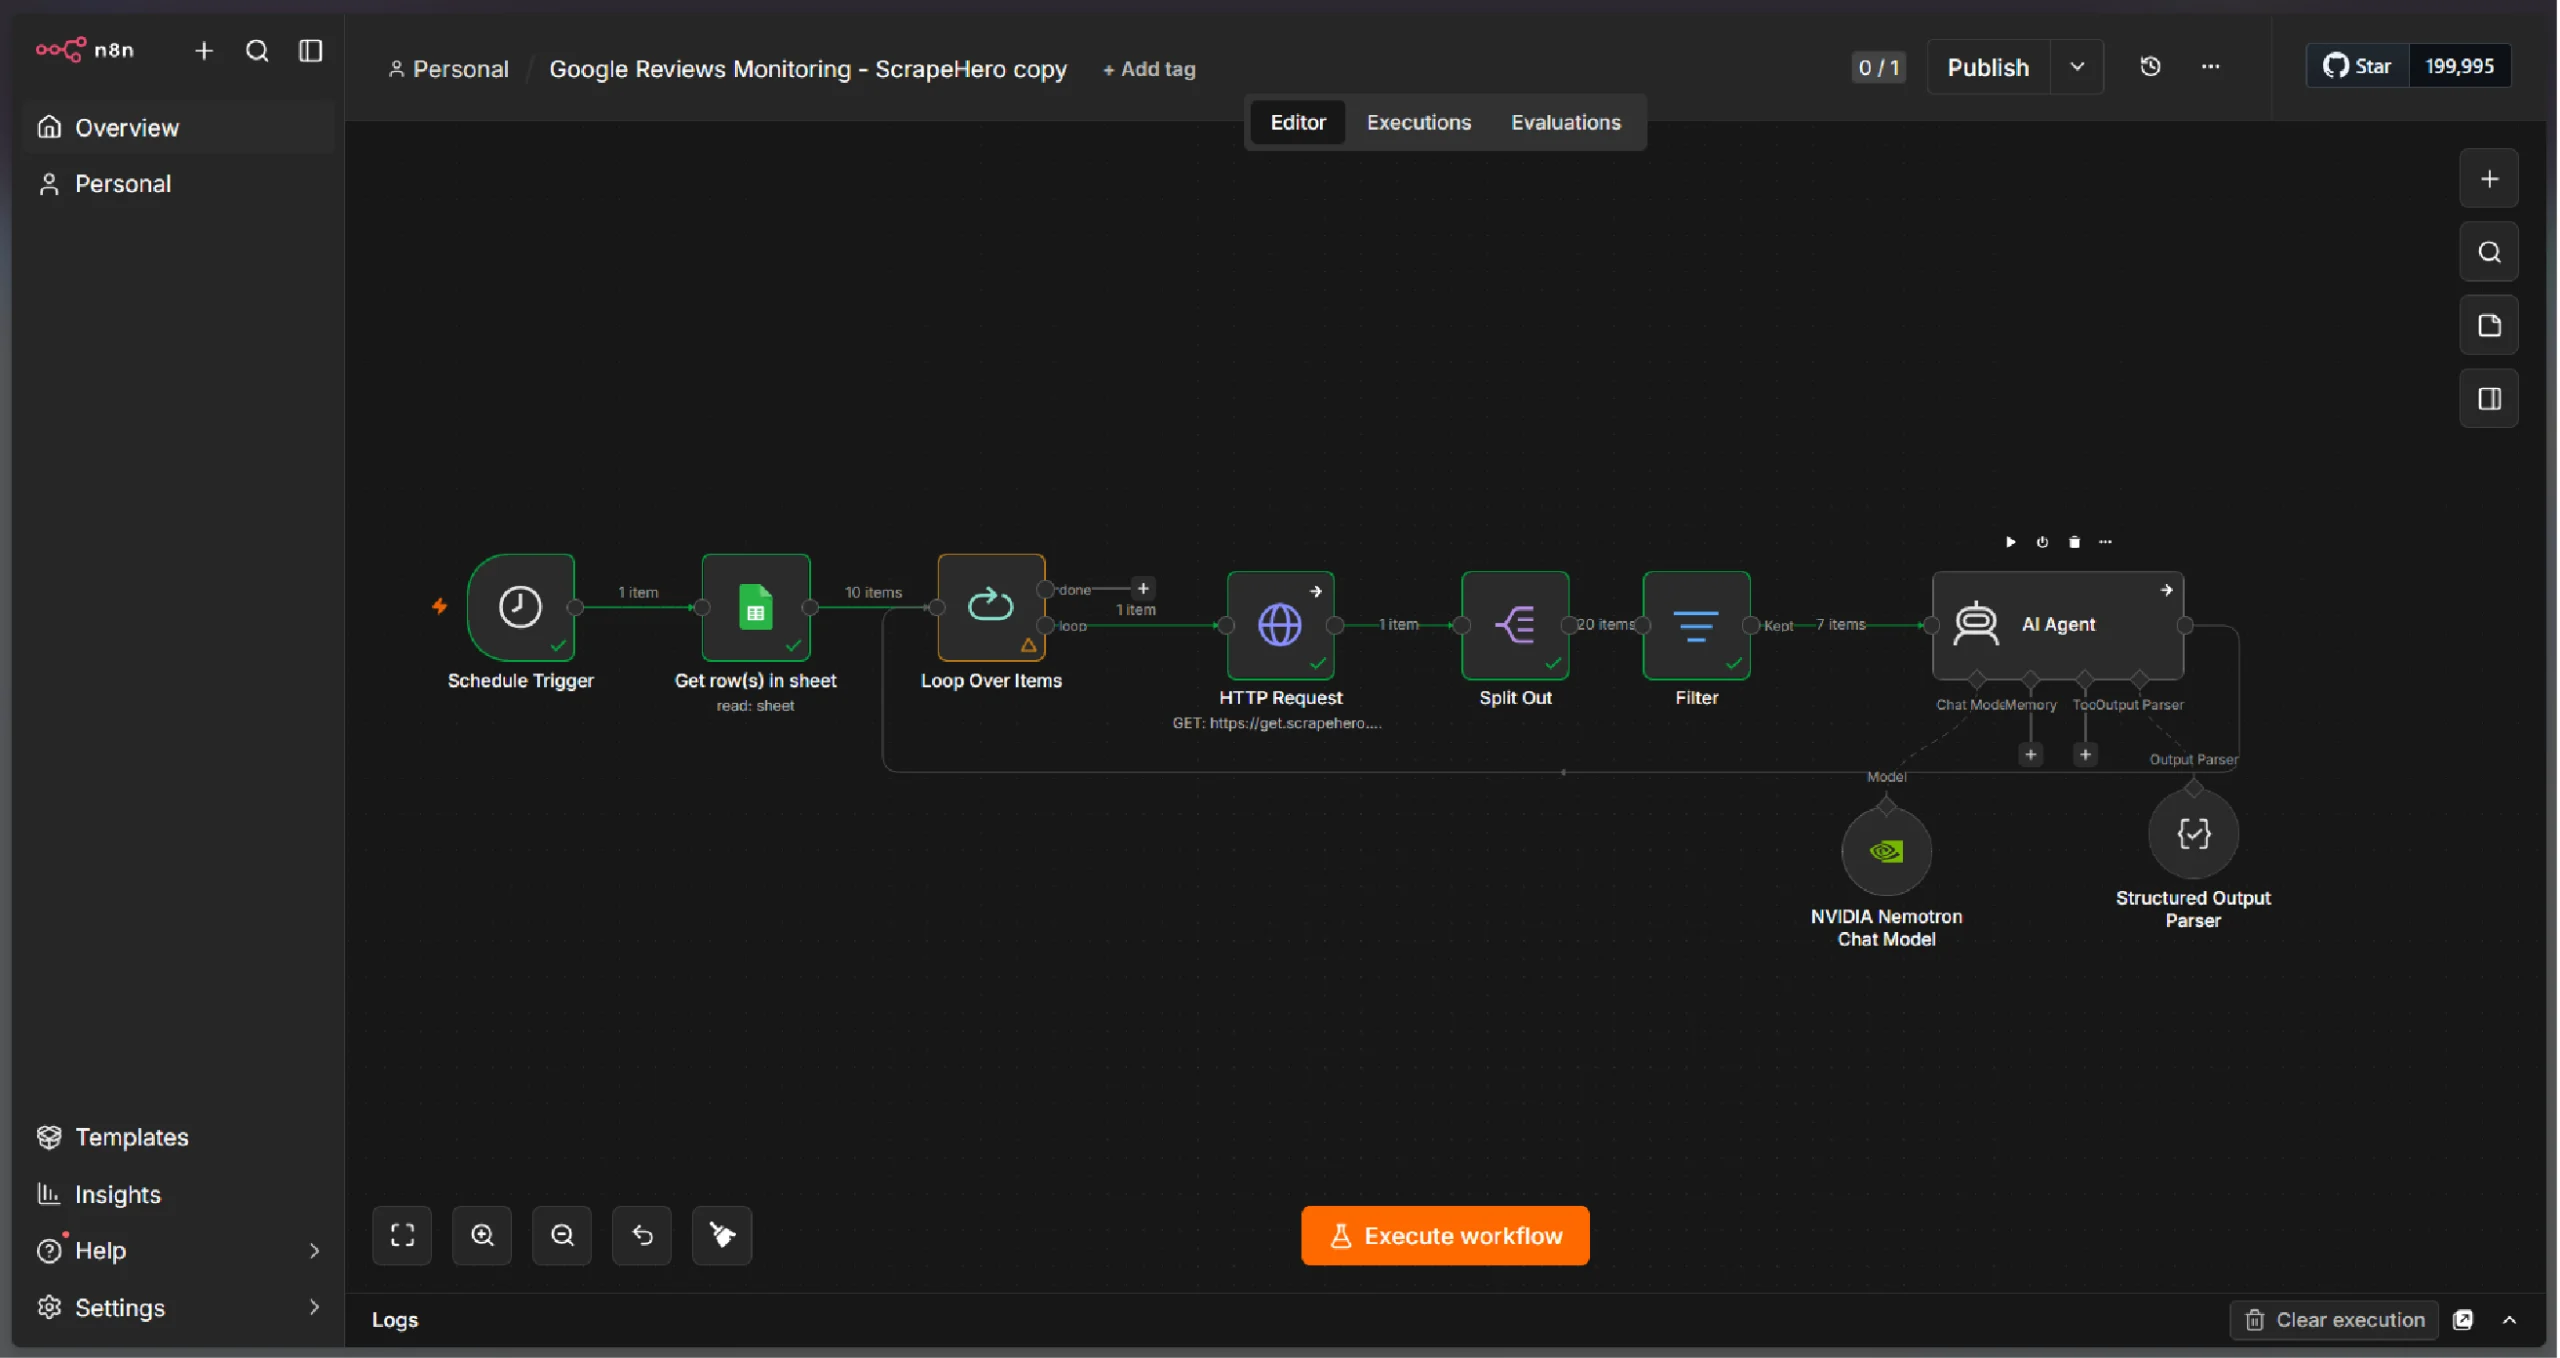
Task: Toggle the right side panel icon
Action: pos(2489,398)
